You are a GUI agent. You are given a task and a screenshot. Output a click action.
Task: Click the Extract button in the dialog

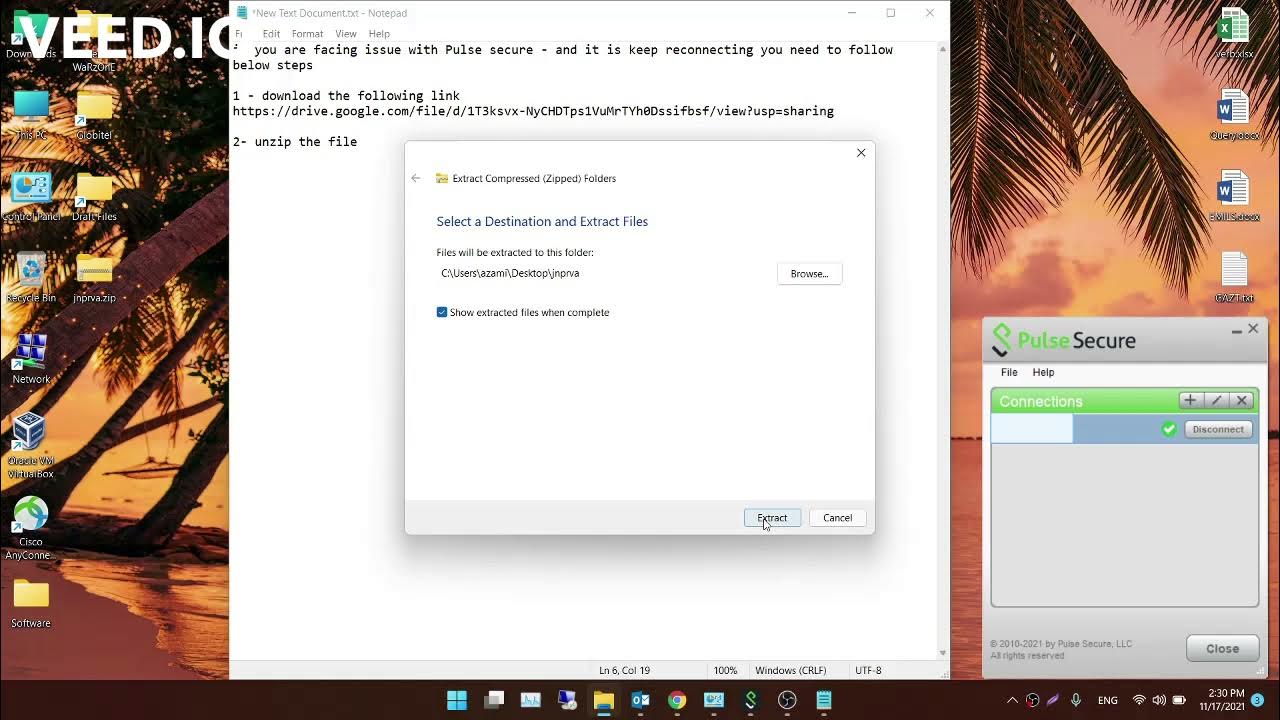tap(772, 518)
